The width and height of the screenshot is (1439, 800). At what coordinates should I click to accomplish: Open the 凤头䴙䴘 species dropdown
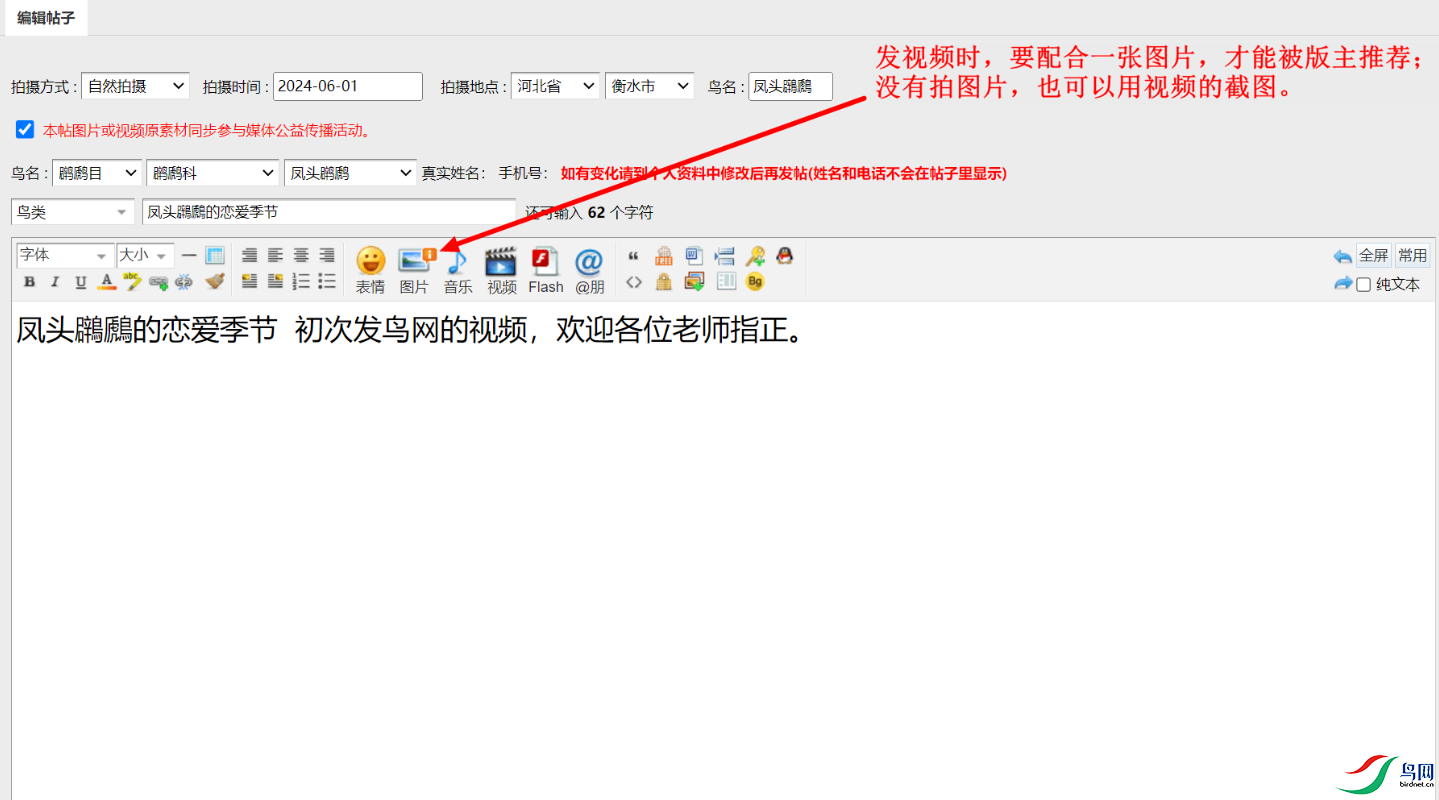click(x=350, y=173)
